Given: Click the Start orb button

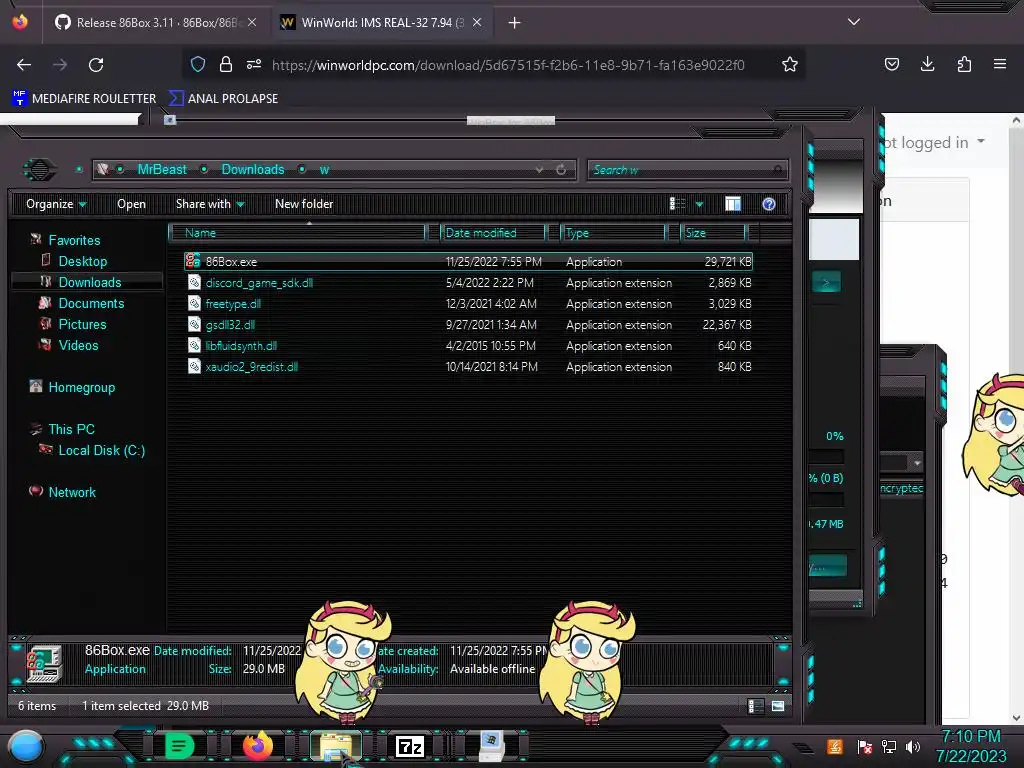Looking at the screenshot, I should [x=25, y=746].
